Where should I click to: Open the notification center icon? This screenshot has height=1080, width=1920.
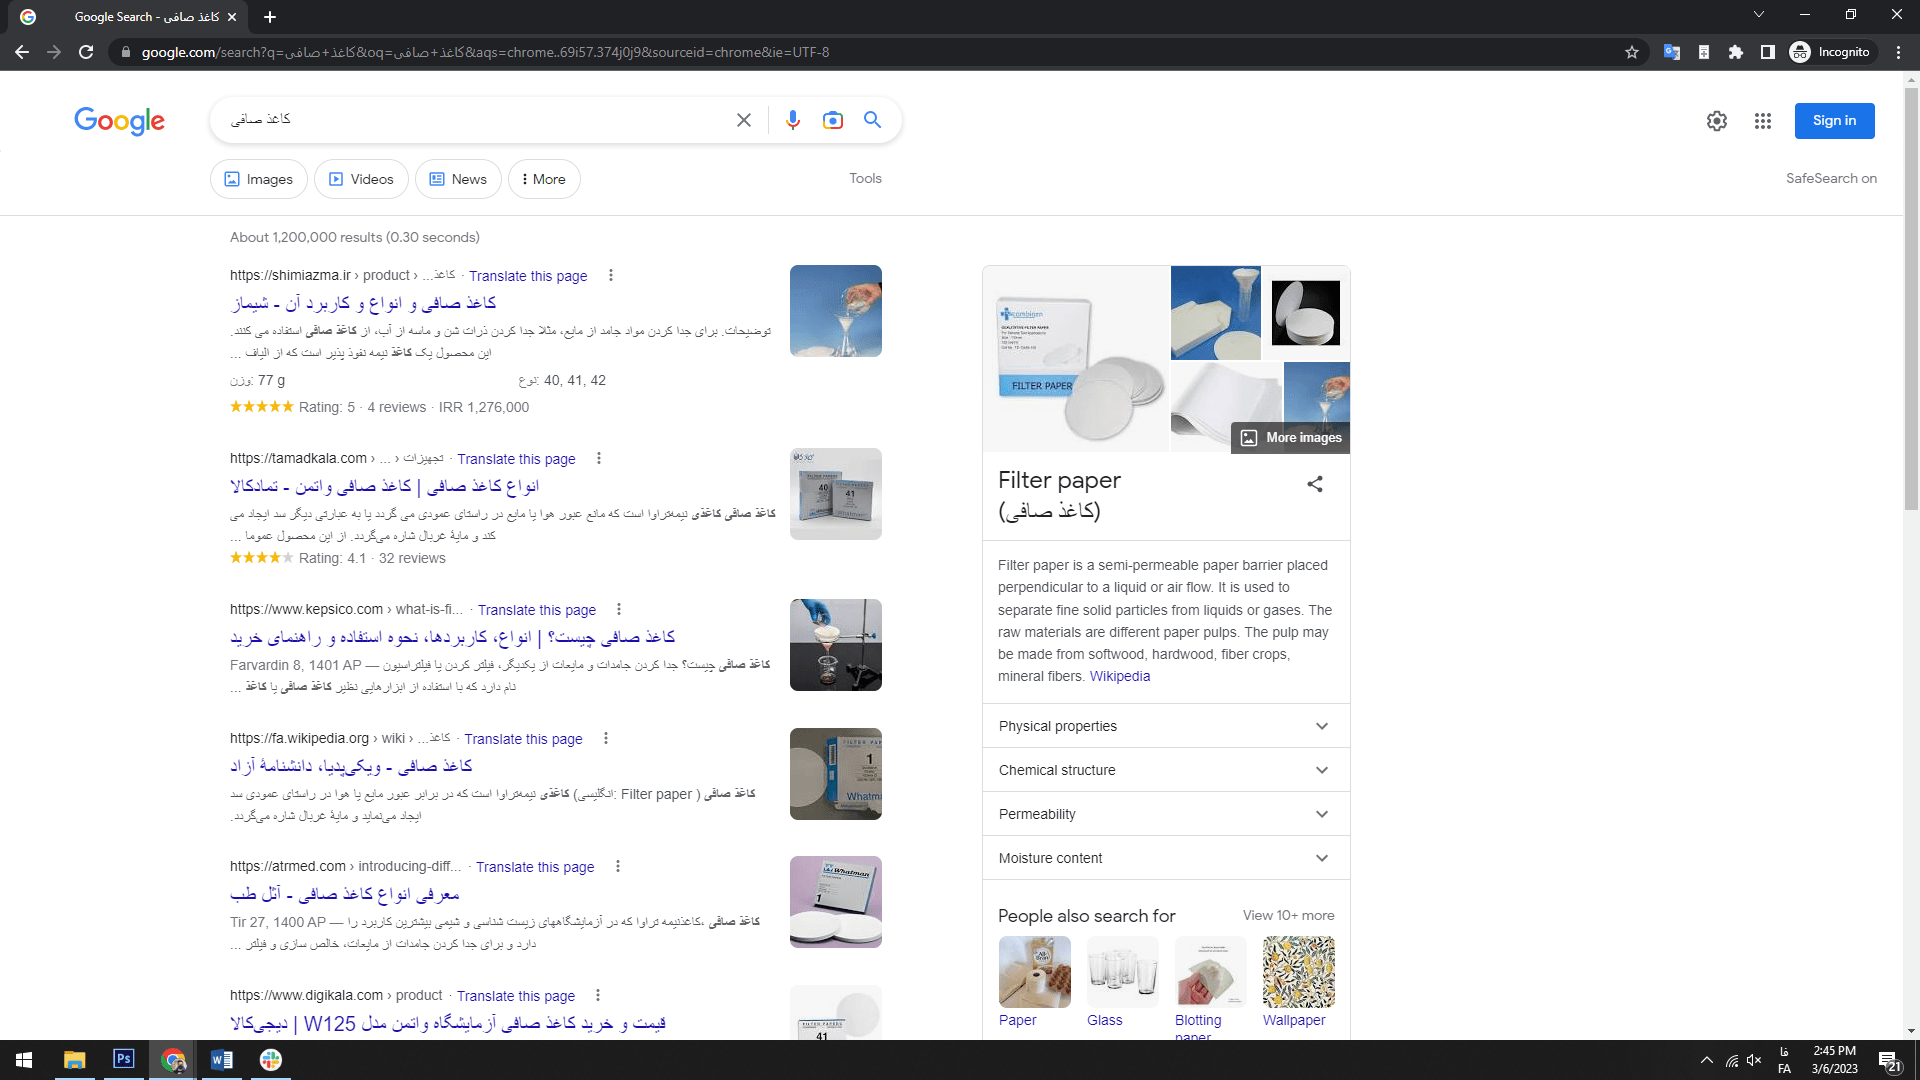1889,1060
